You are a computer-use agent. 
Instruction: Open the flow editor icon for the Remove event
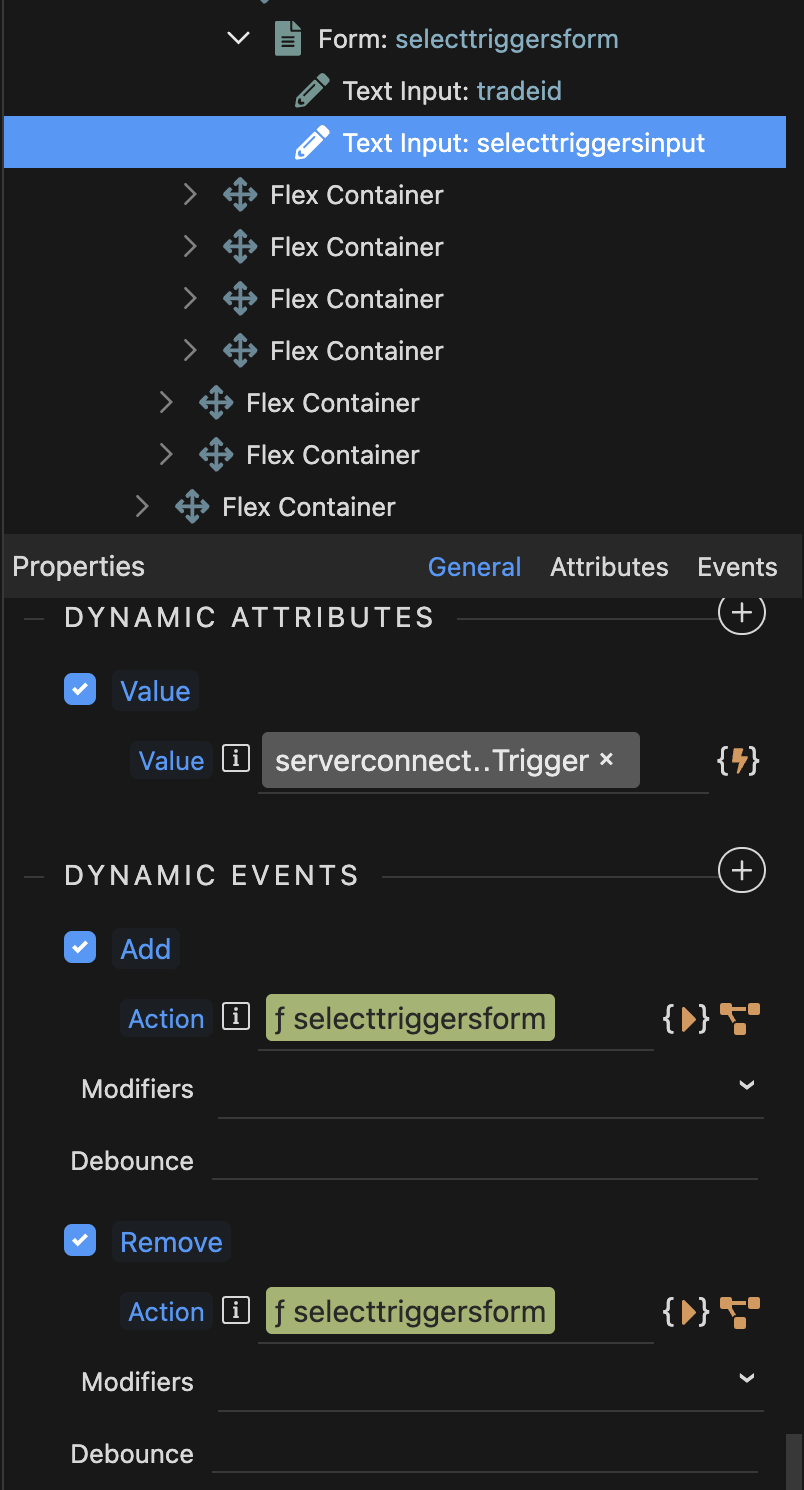click(x=740, y=1311)
